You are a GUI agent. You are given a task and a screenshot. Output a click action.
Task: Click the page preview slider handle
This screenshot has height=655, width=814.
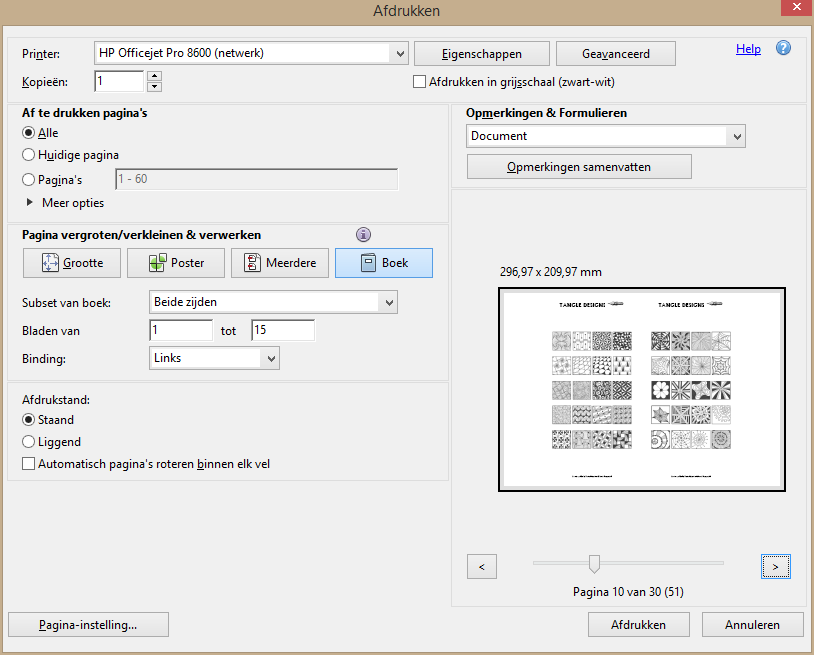pyautogui.click(x=594, y=564)
